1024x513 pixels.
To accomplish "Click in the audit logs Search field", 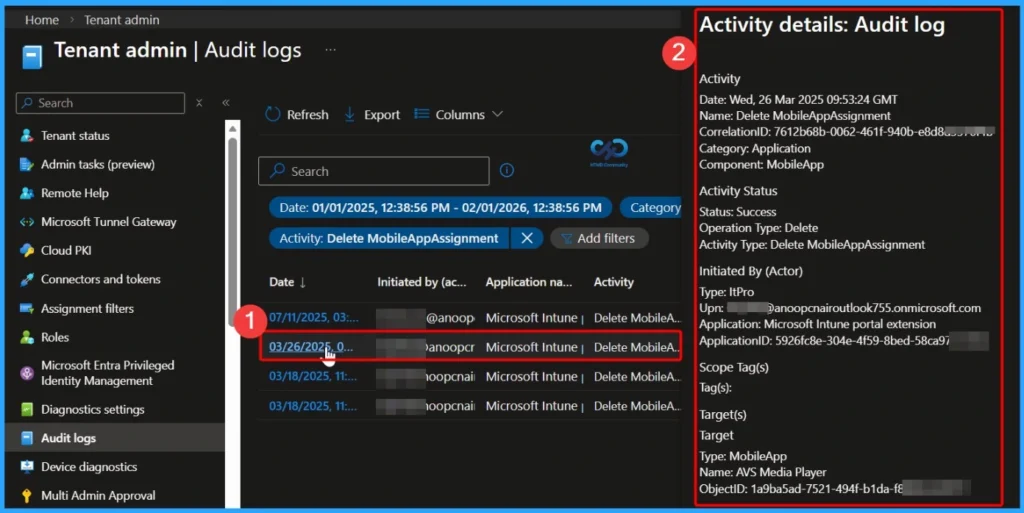I will 374,171.
